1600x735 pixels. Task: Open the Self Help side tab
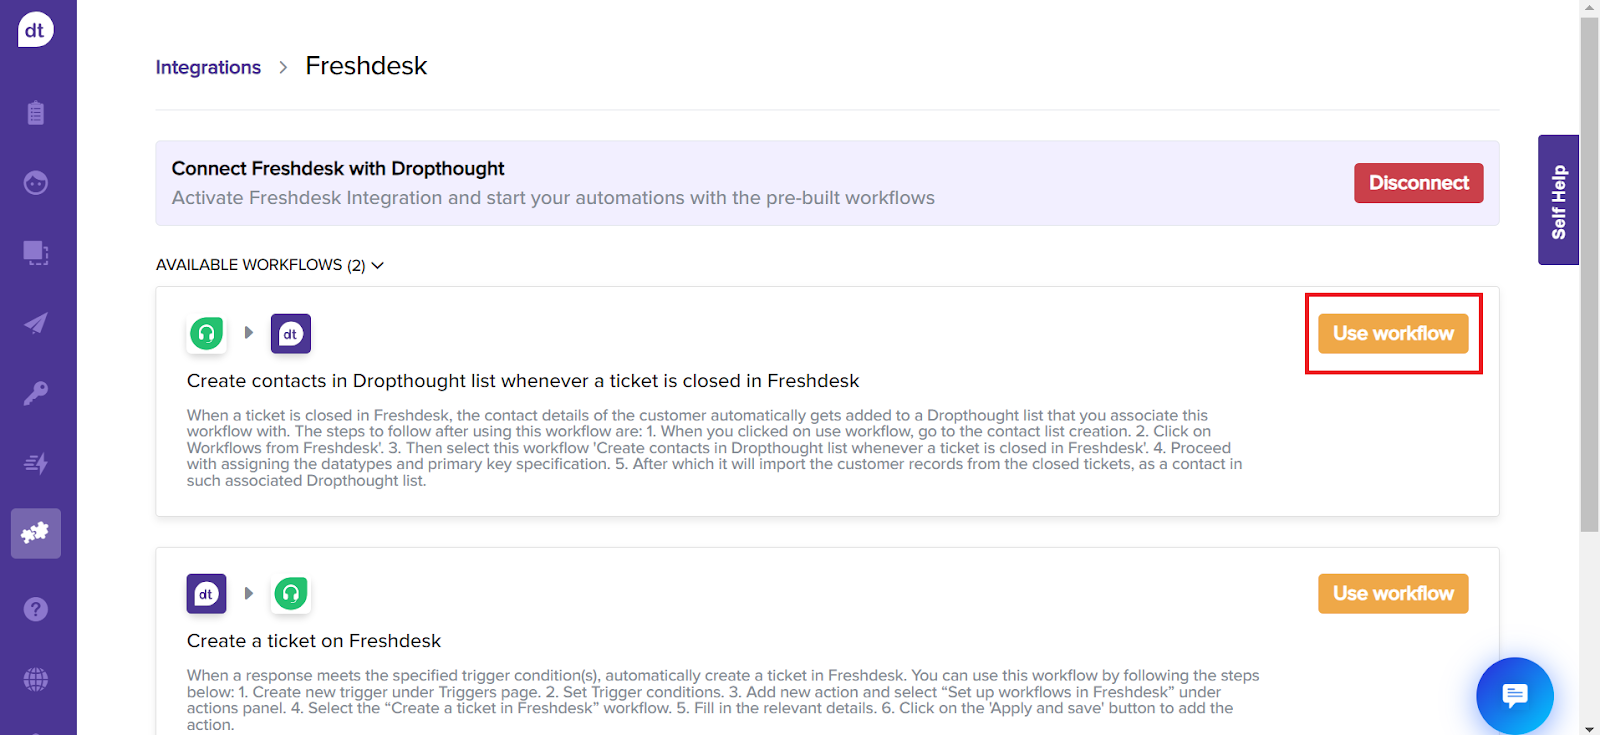pos(1558,200)
